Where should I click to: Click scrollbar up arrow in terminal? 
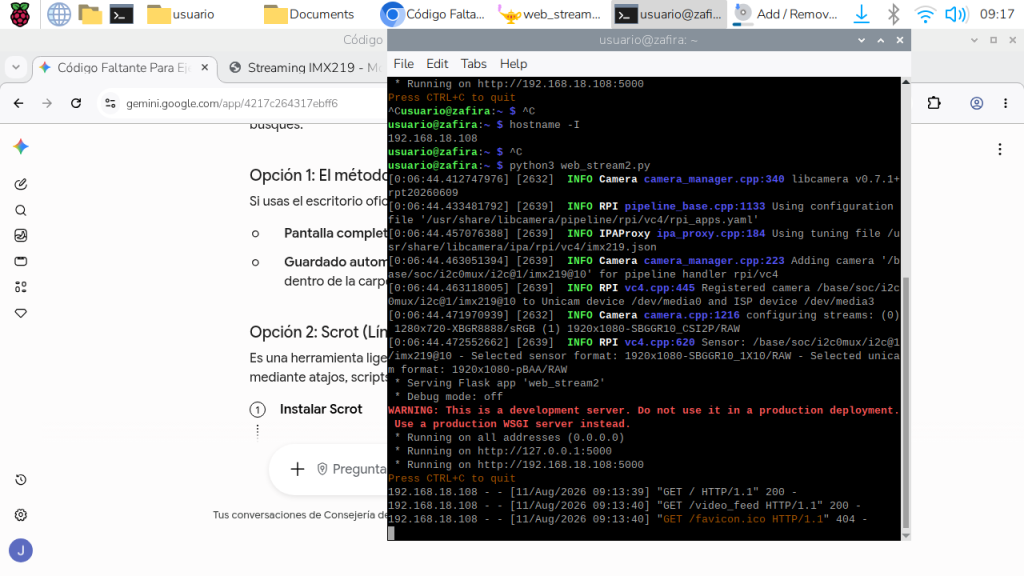[x=905, y=82]
